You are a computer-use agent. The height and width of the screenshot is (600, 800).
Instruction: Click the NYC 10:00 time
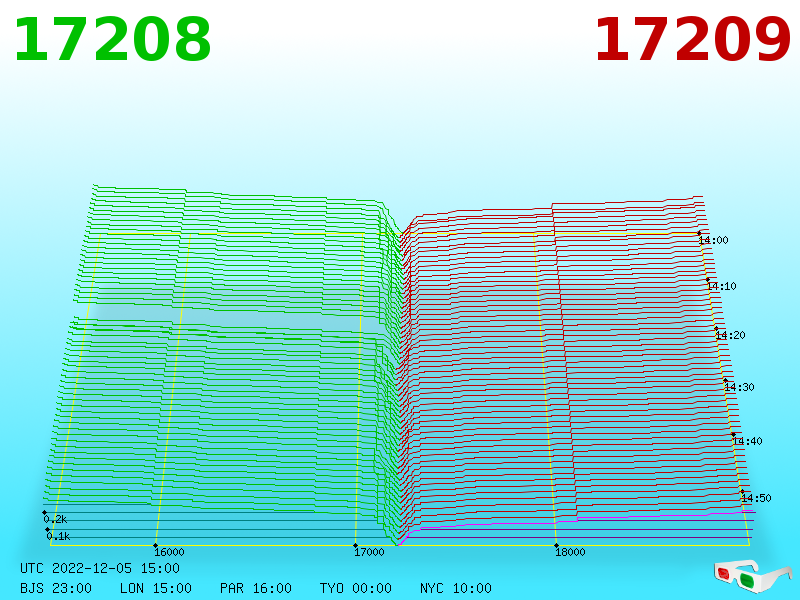456,588
